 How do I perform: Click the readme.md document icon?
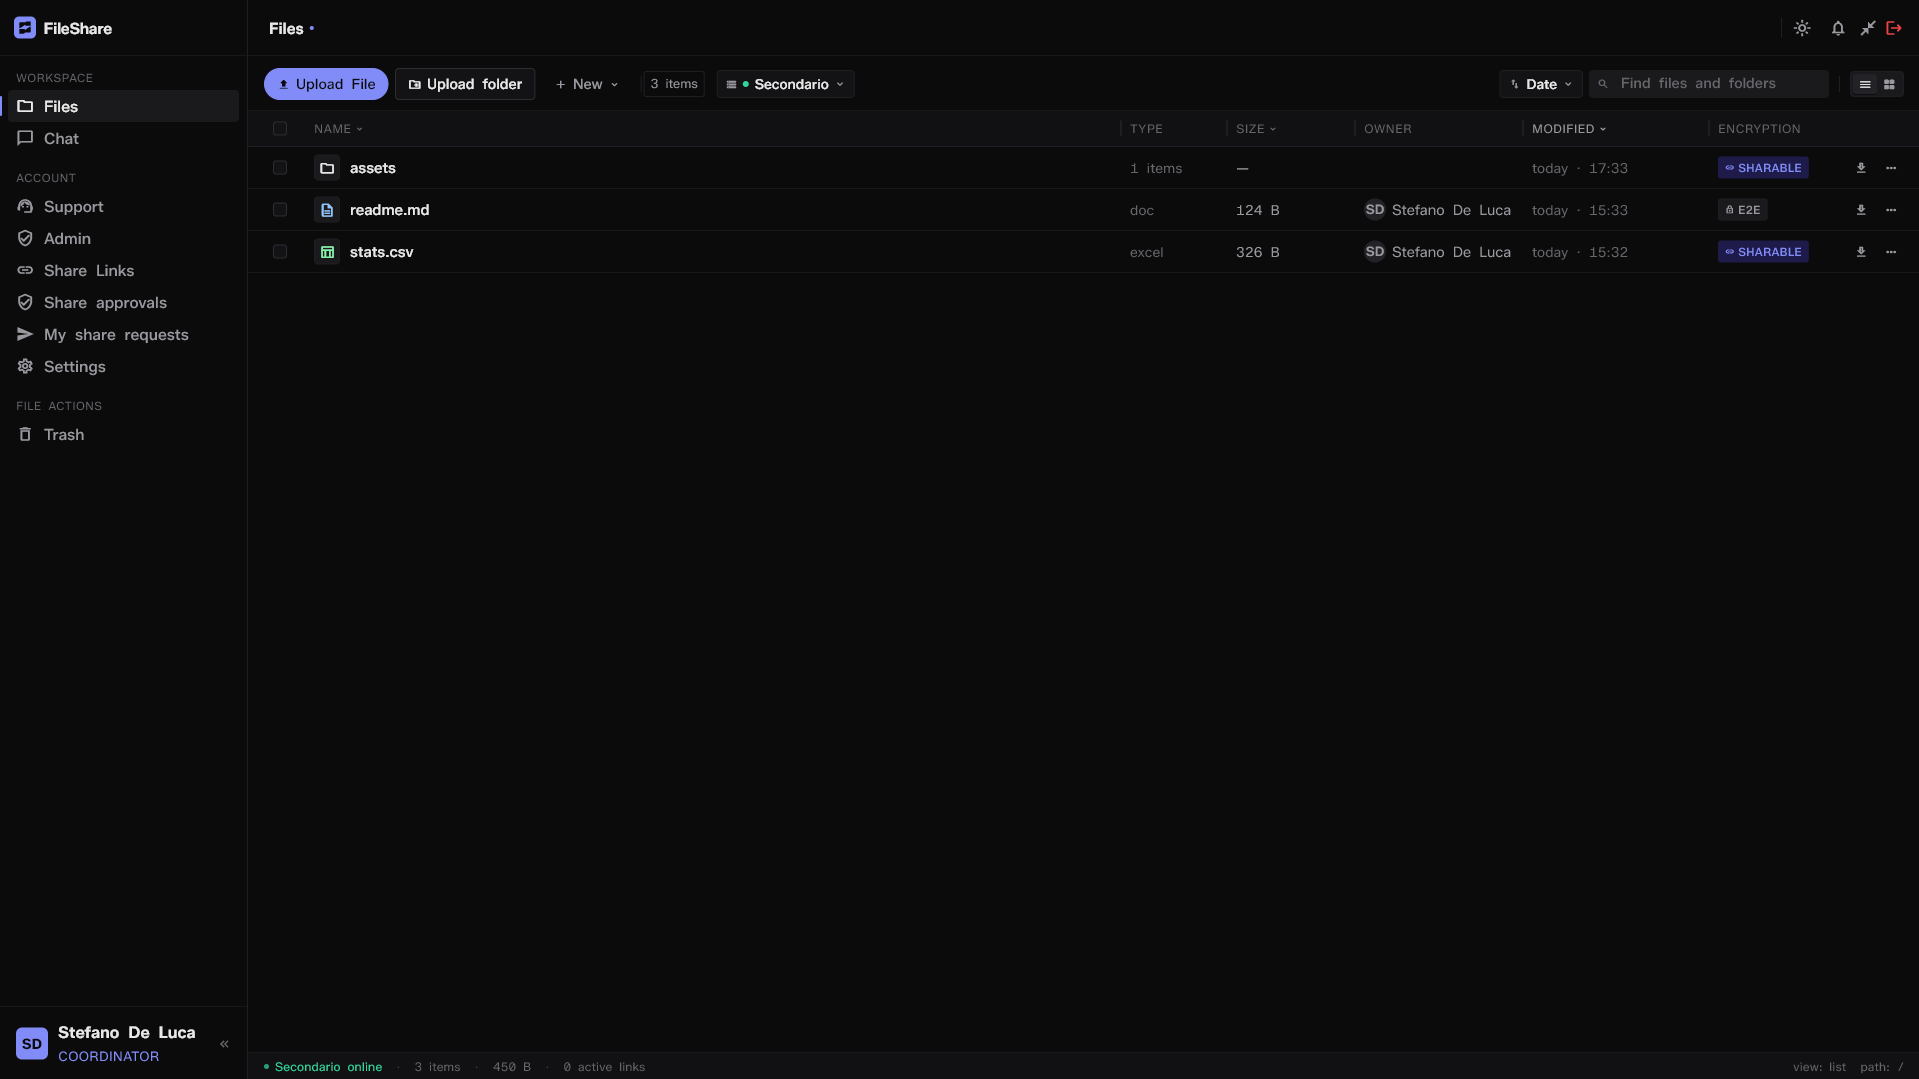click(x=327, y=210)
